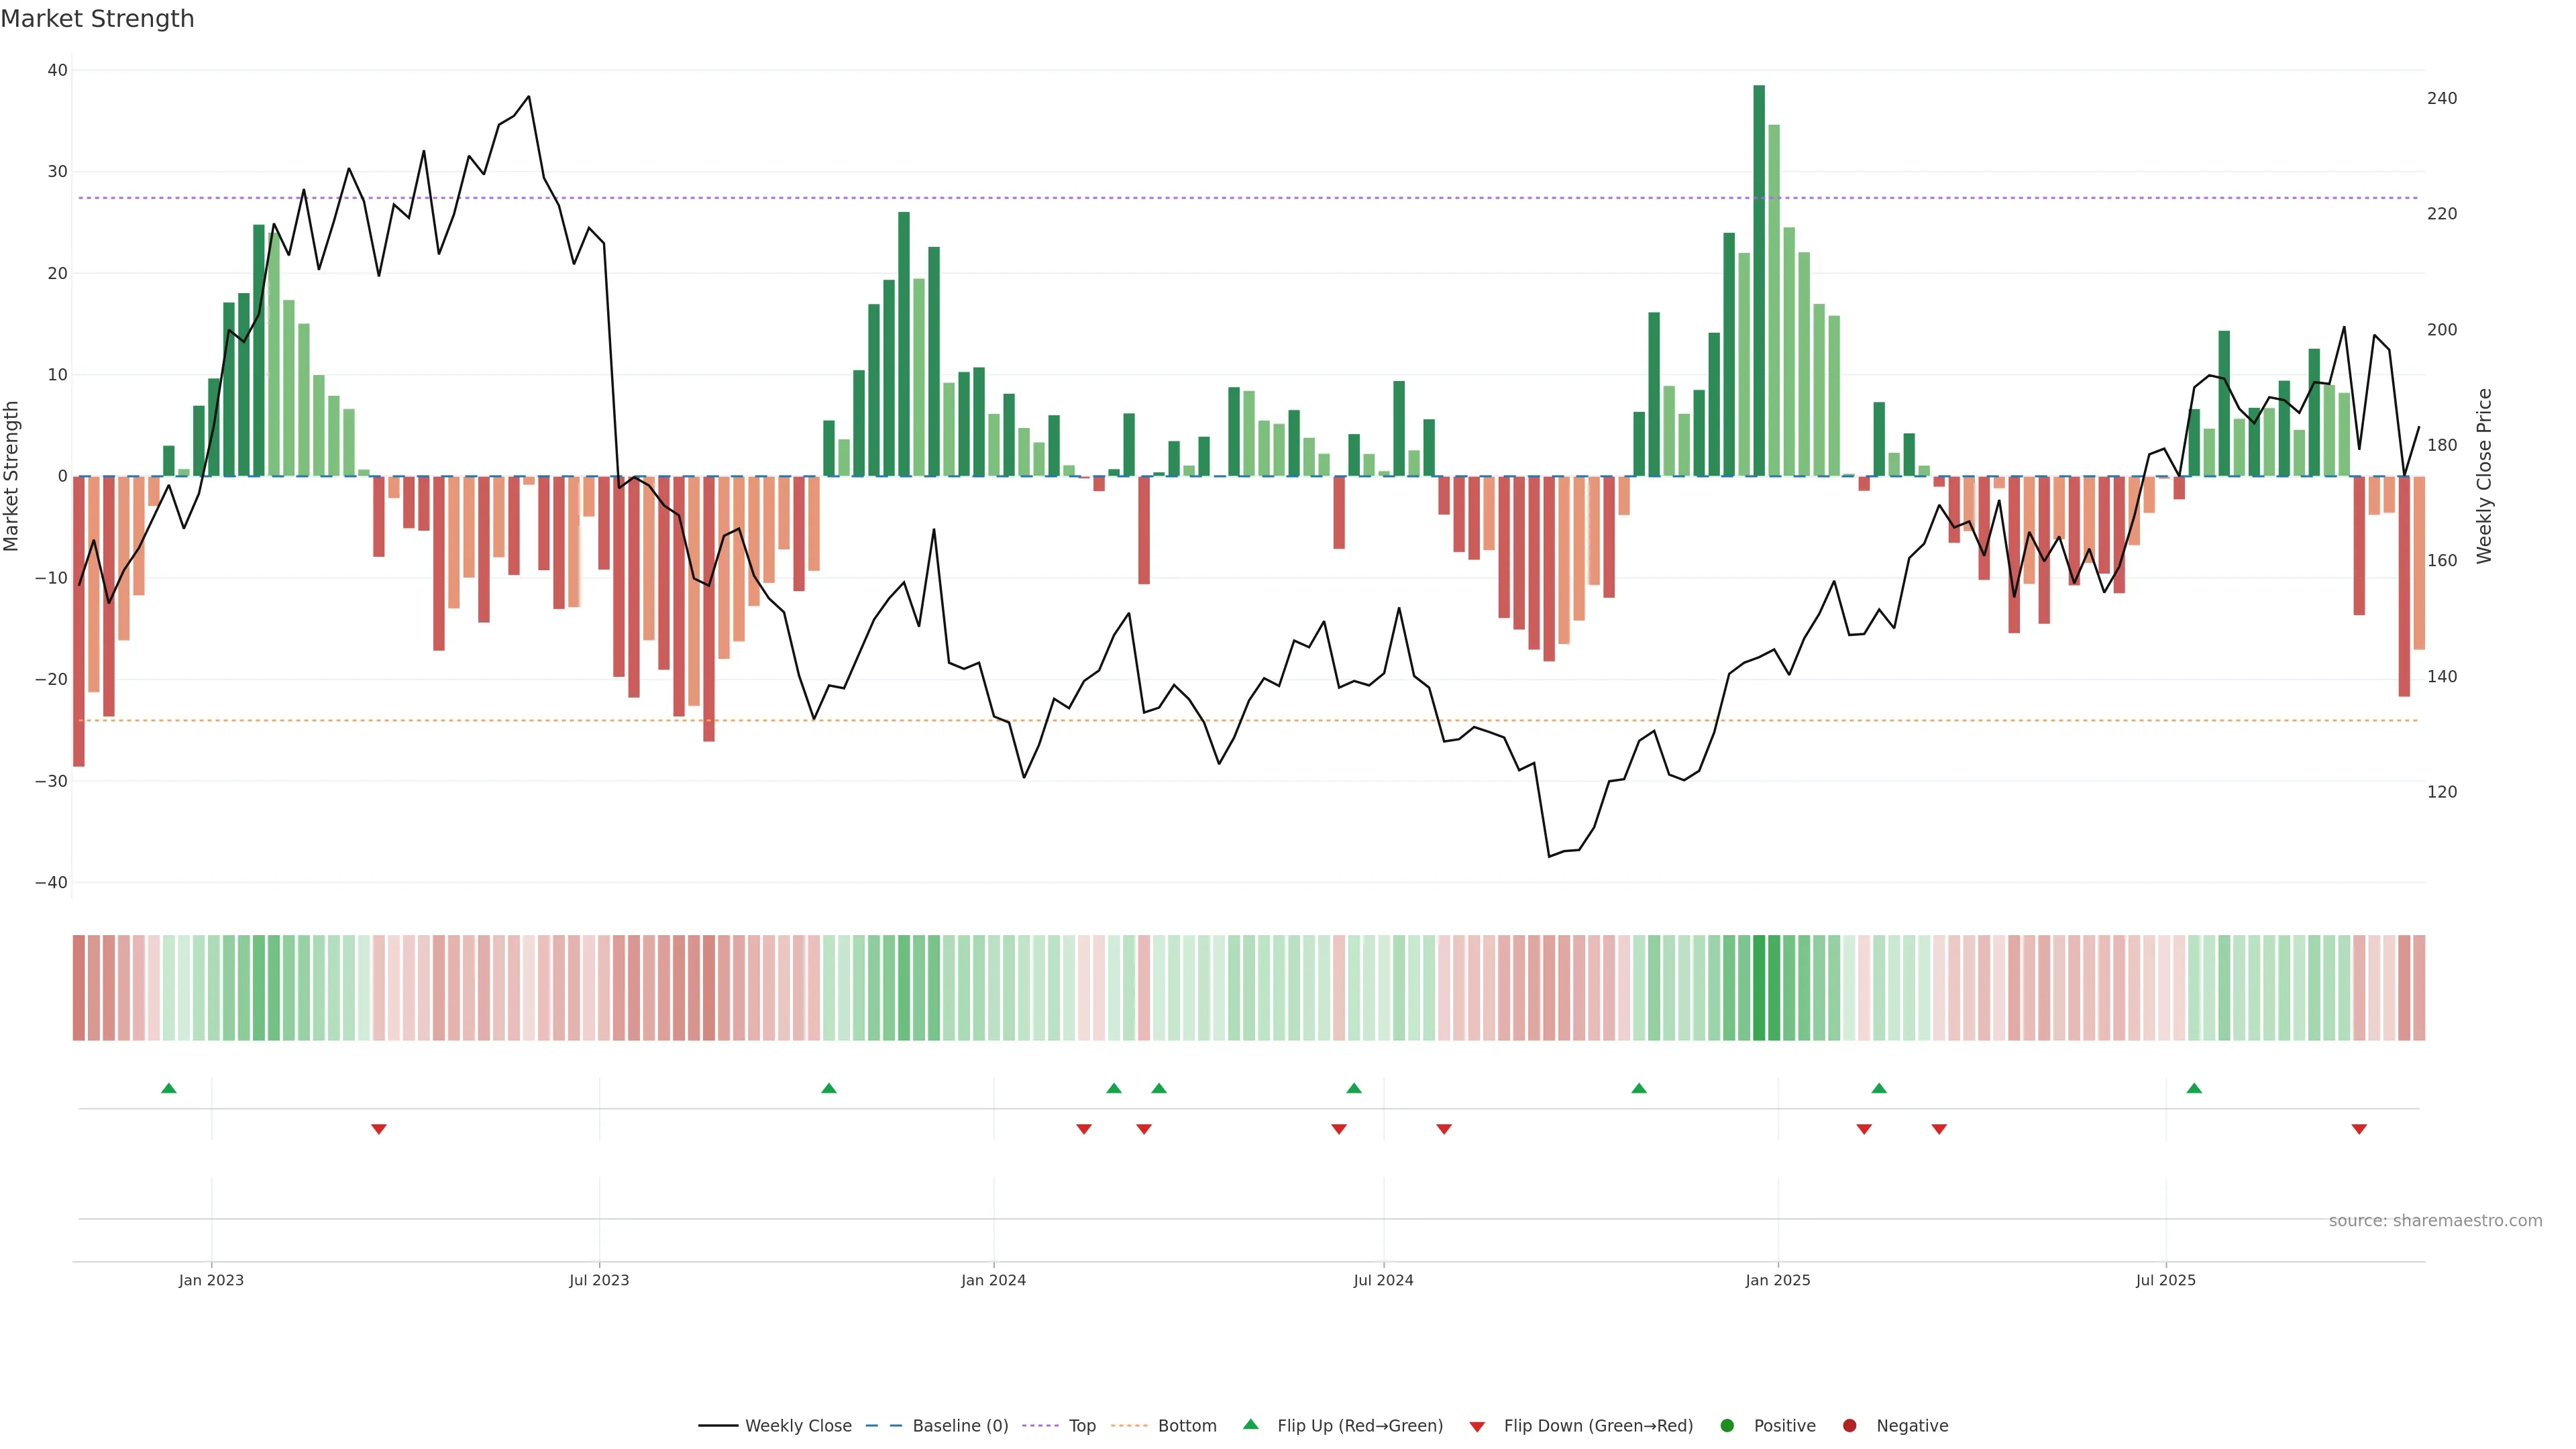Click the green Flip Up triangle in legend

click(x=1250, y=1425)
